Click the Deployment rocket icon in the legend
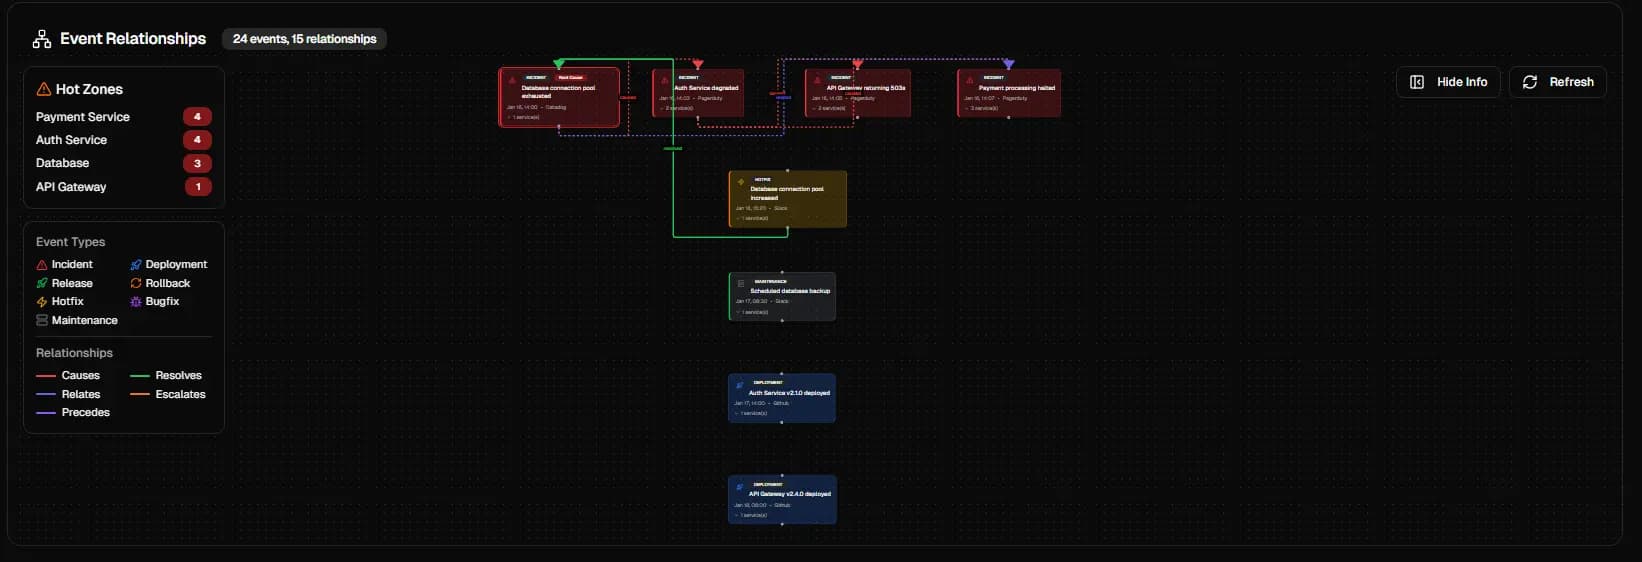The height and width of the screenshot is (562, 1642). point(136,265)
